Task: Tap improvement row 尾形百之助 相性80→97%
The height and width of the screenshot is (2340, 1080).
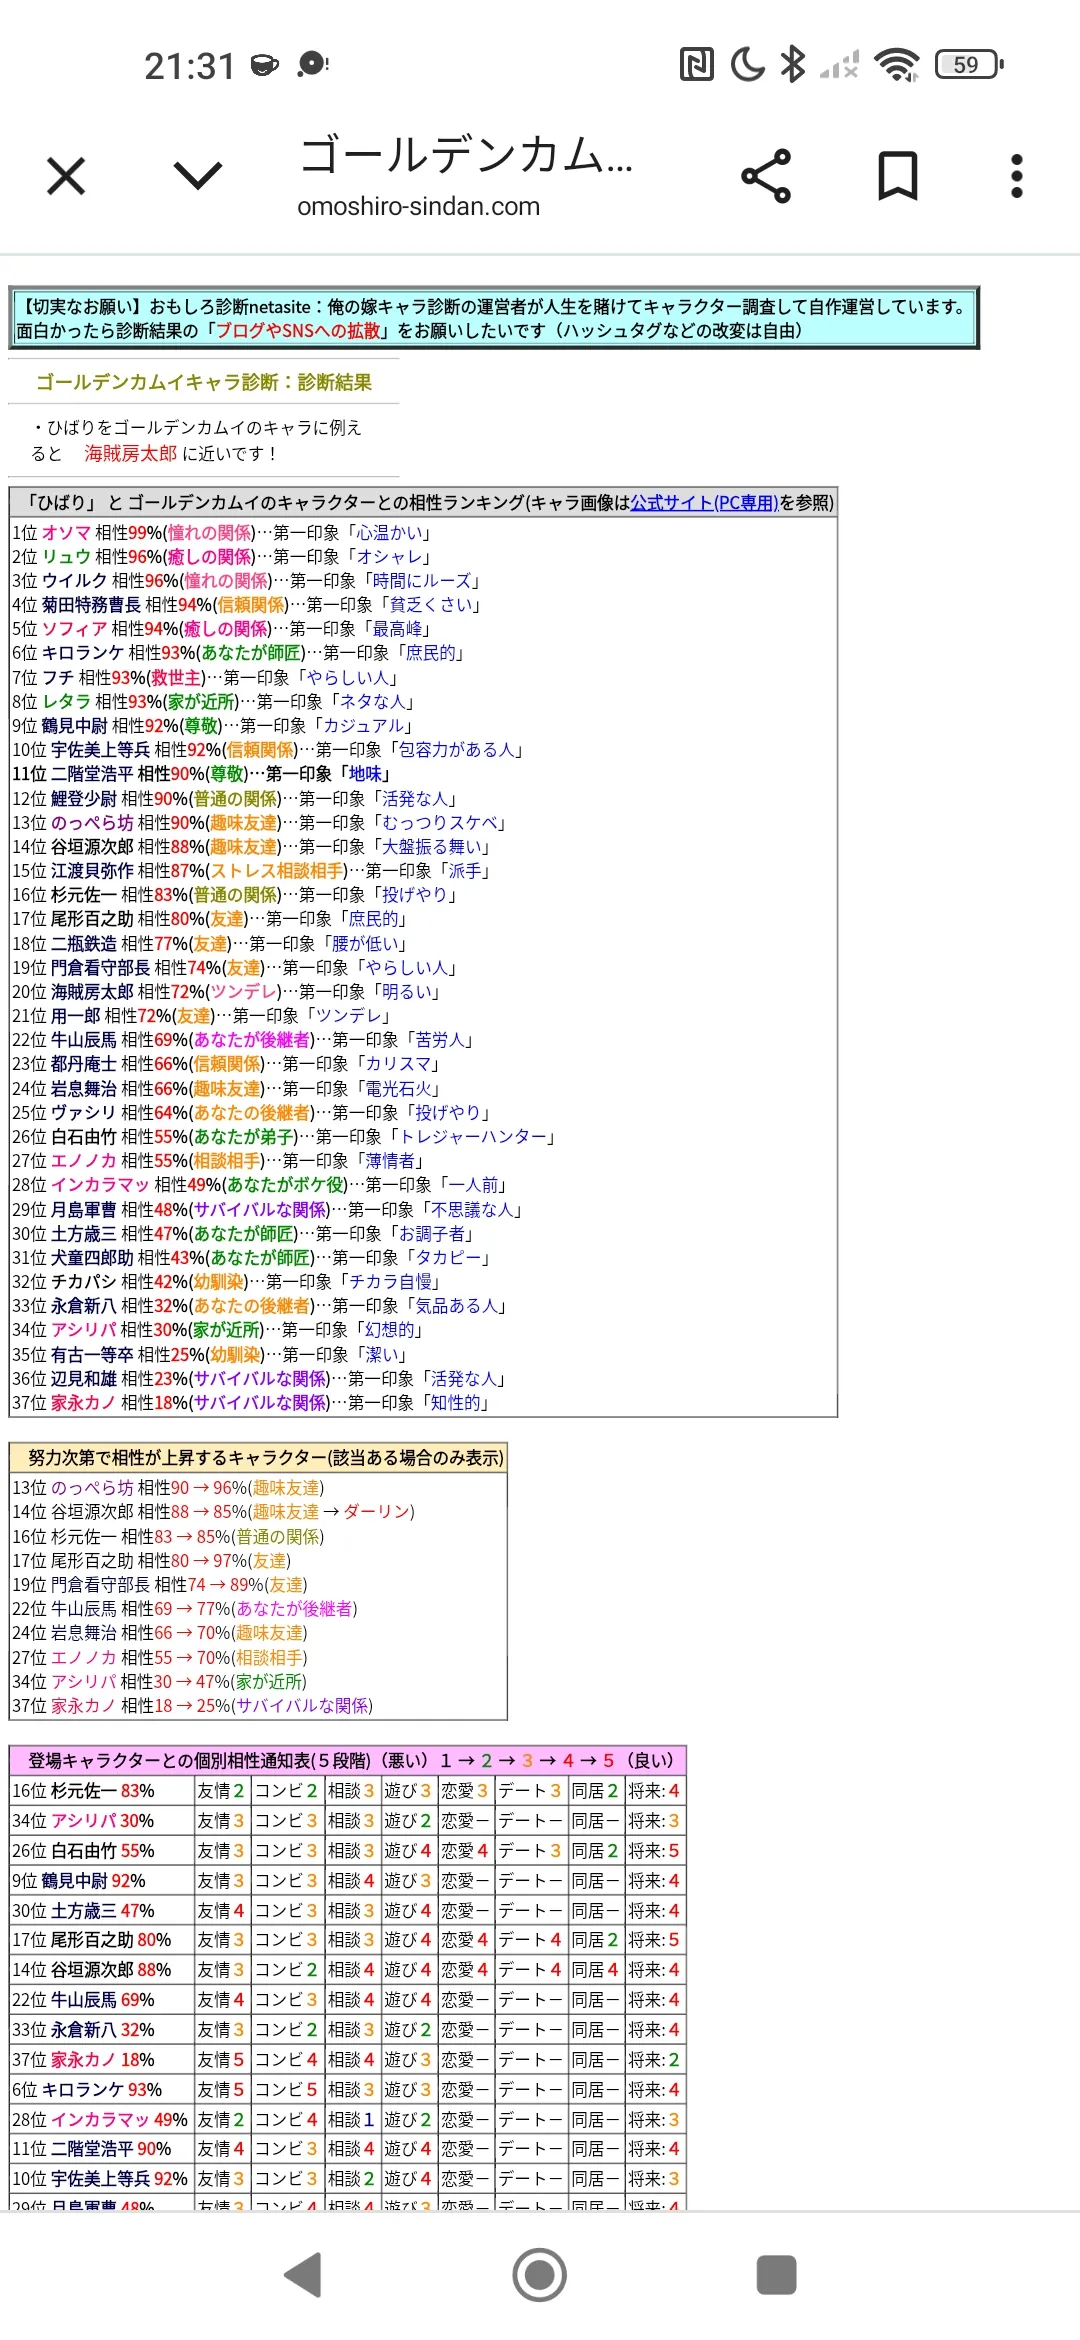Action: (x=152, y=1561)
